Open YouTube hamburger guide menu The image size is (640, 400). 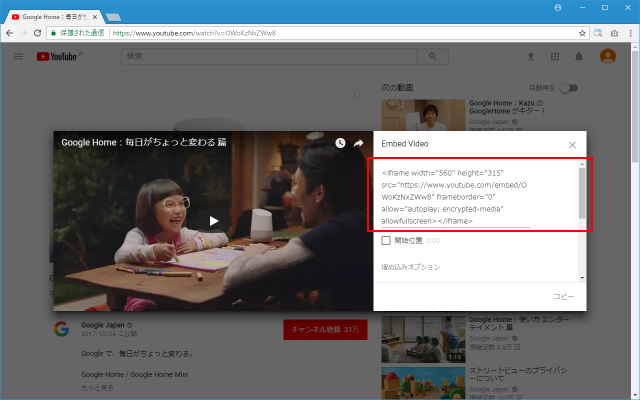tap(18, 56)
